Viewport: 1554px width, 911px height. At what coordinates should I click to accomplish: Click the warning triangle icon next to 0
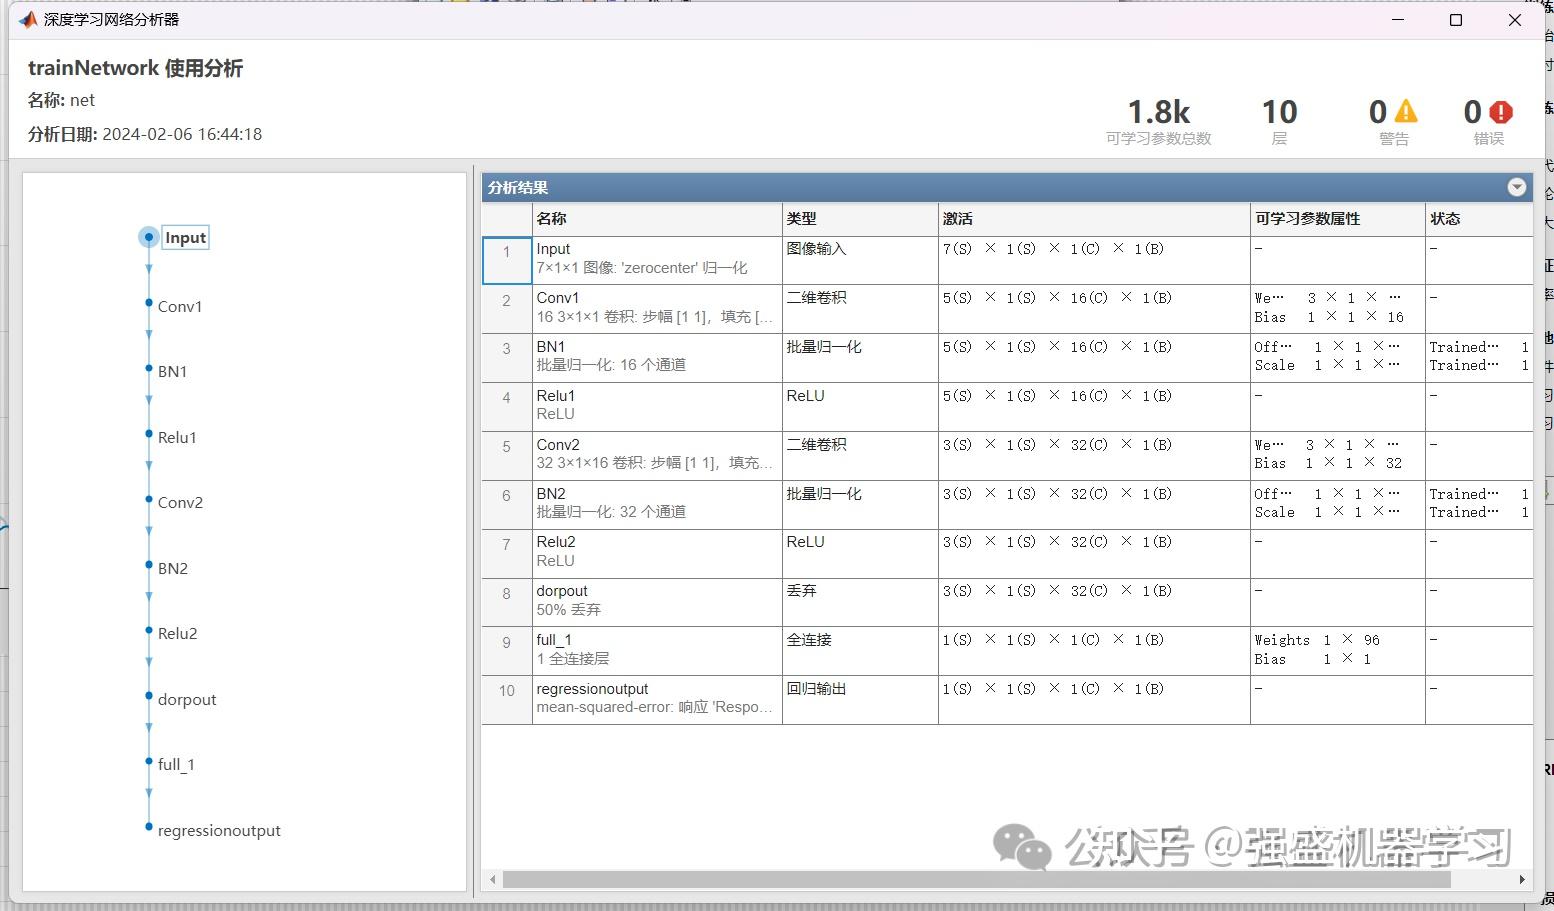tap(1406, 111)
